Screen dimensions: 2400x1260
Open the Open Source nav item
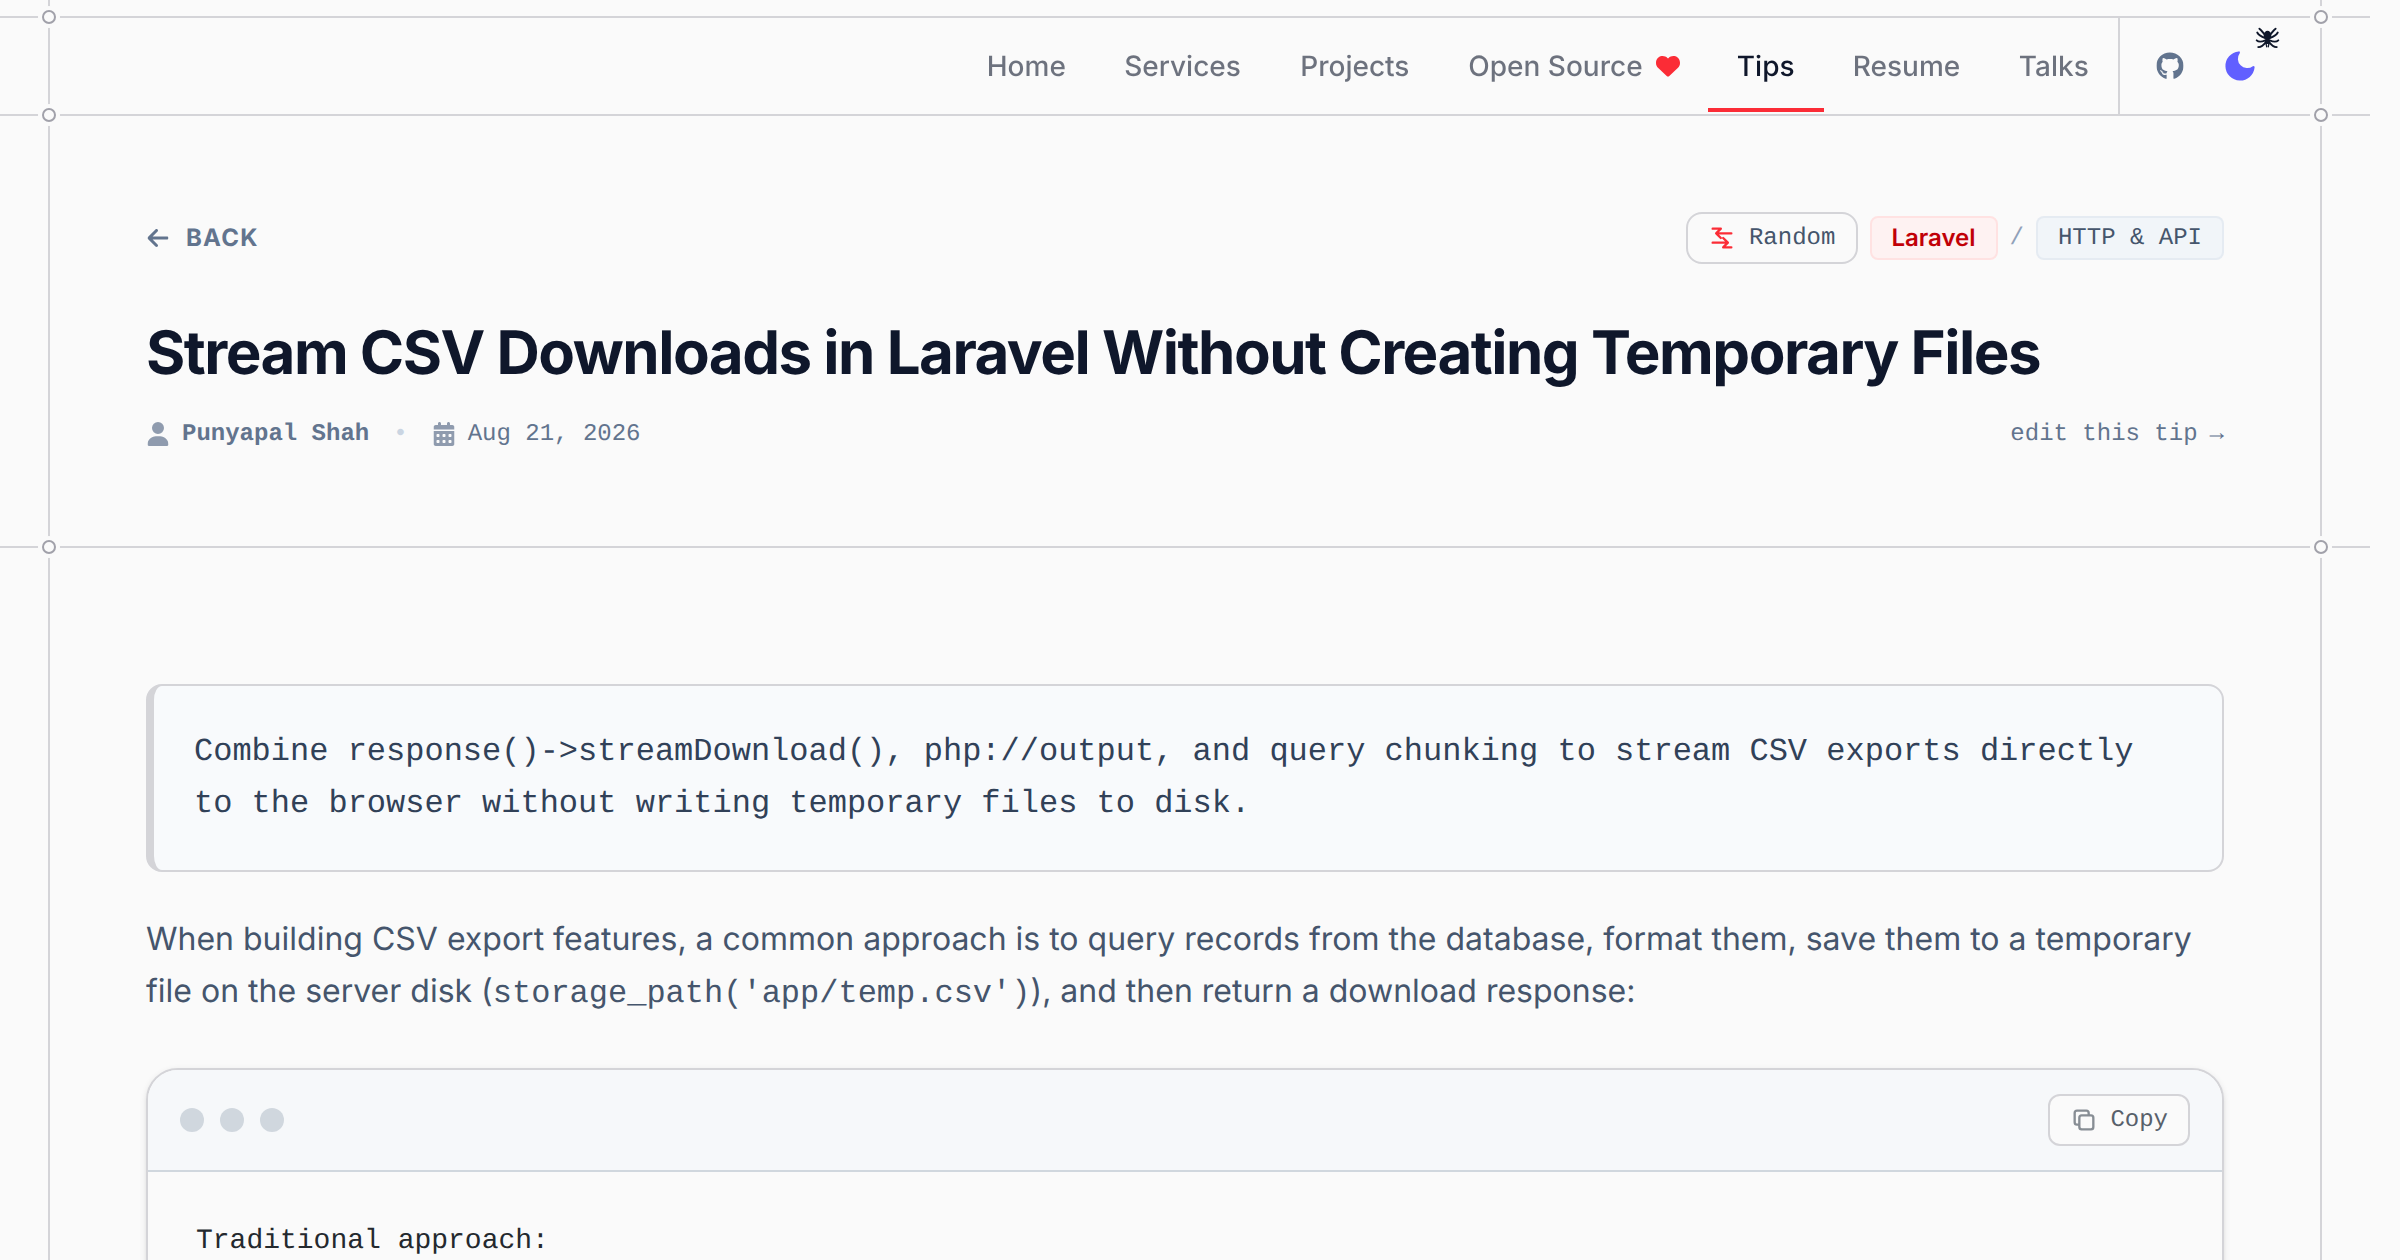point(1574,66)
